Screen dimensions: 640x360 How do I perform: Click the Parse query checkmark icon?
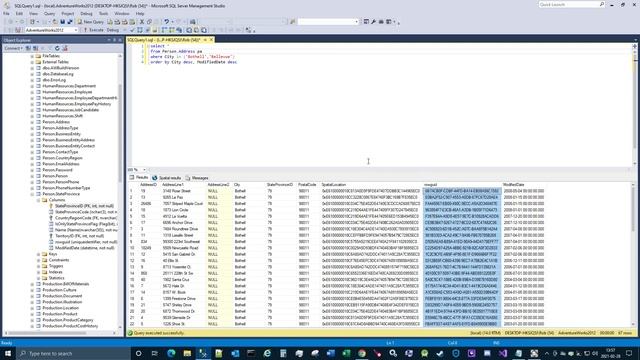coord(132,30)
